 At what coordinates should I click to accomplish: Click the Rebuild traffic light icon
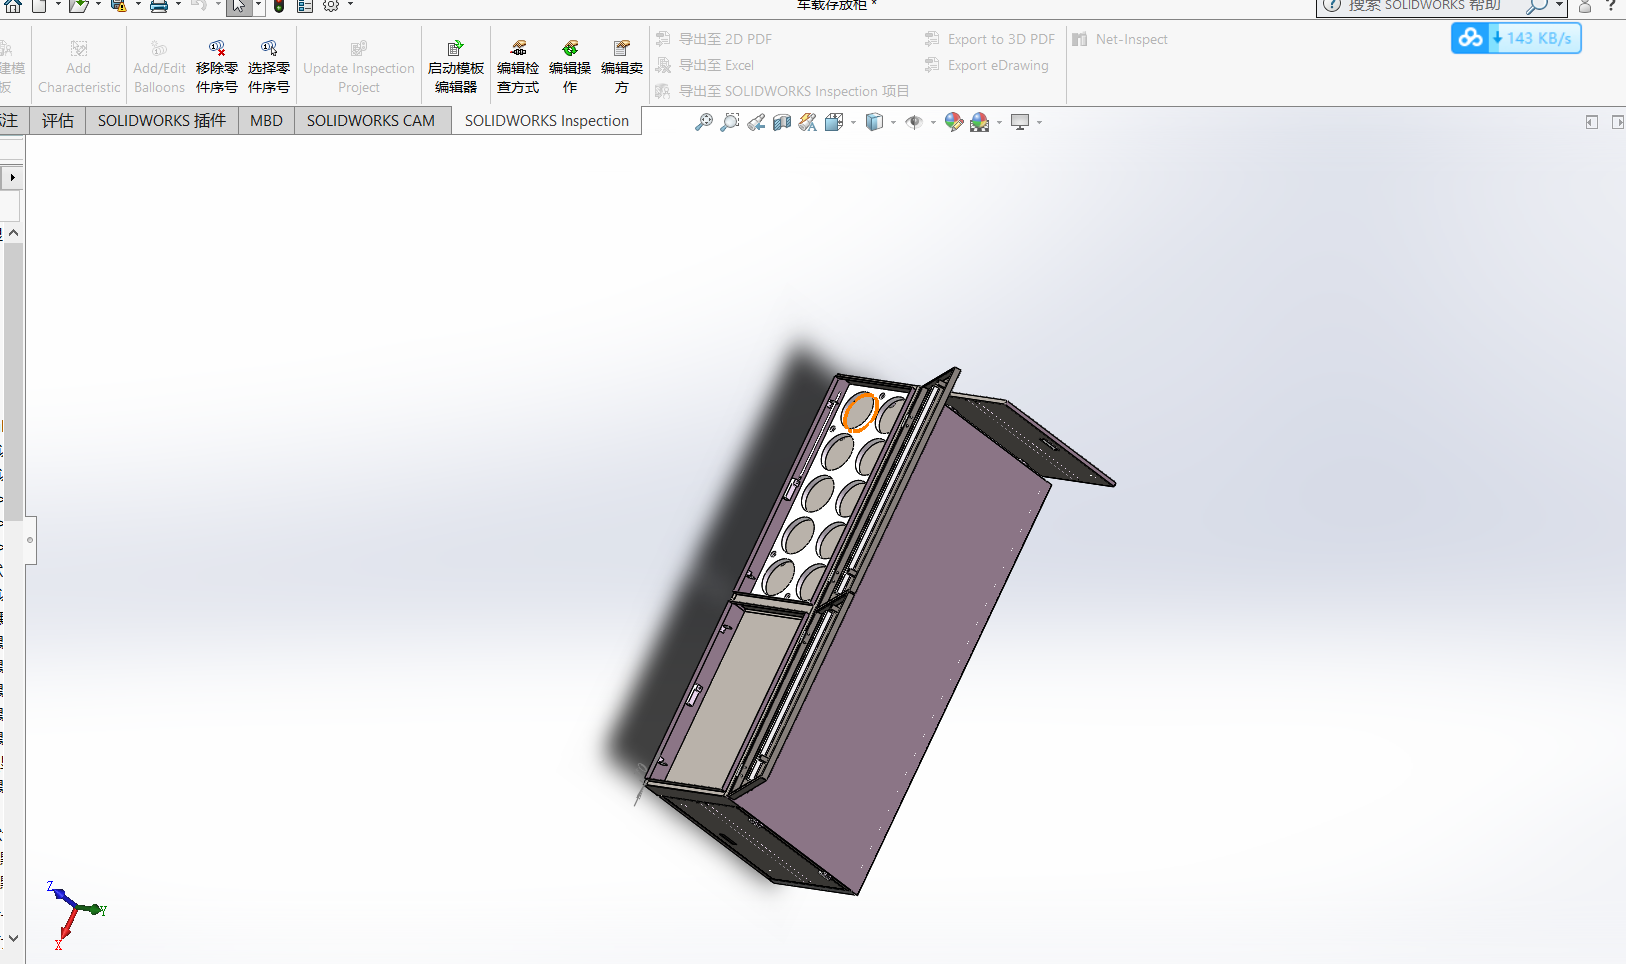[279, 6]
